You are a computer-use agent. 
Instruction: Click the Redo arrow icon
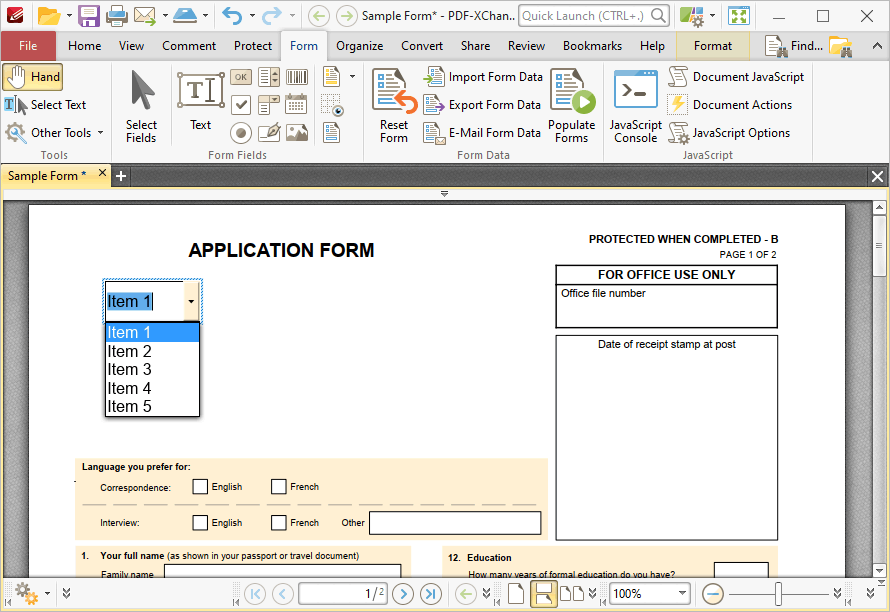272,16
